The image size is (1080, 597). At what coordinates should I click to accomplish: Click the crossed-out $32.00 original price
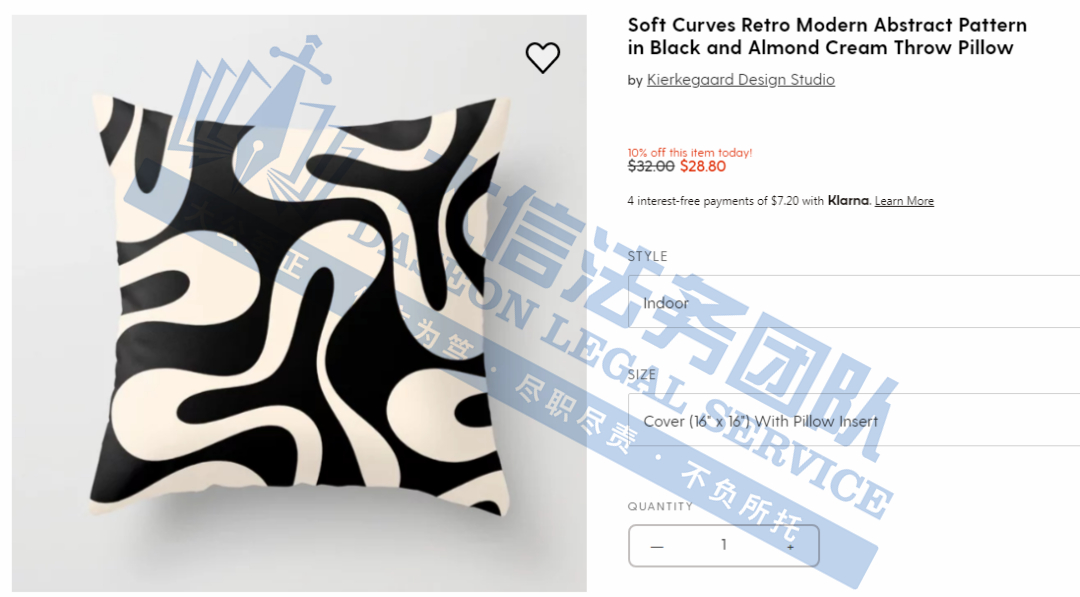(651, 167)
